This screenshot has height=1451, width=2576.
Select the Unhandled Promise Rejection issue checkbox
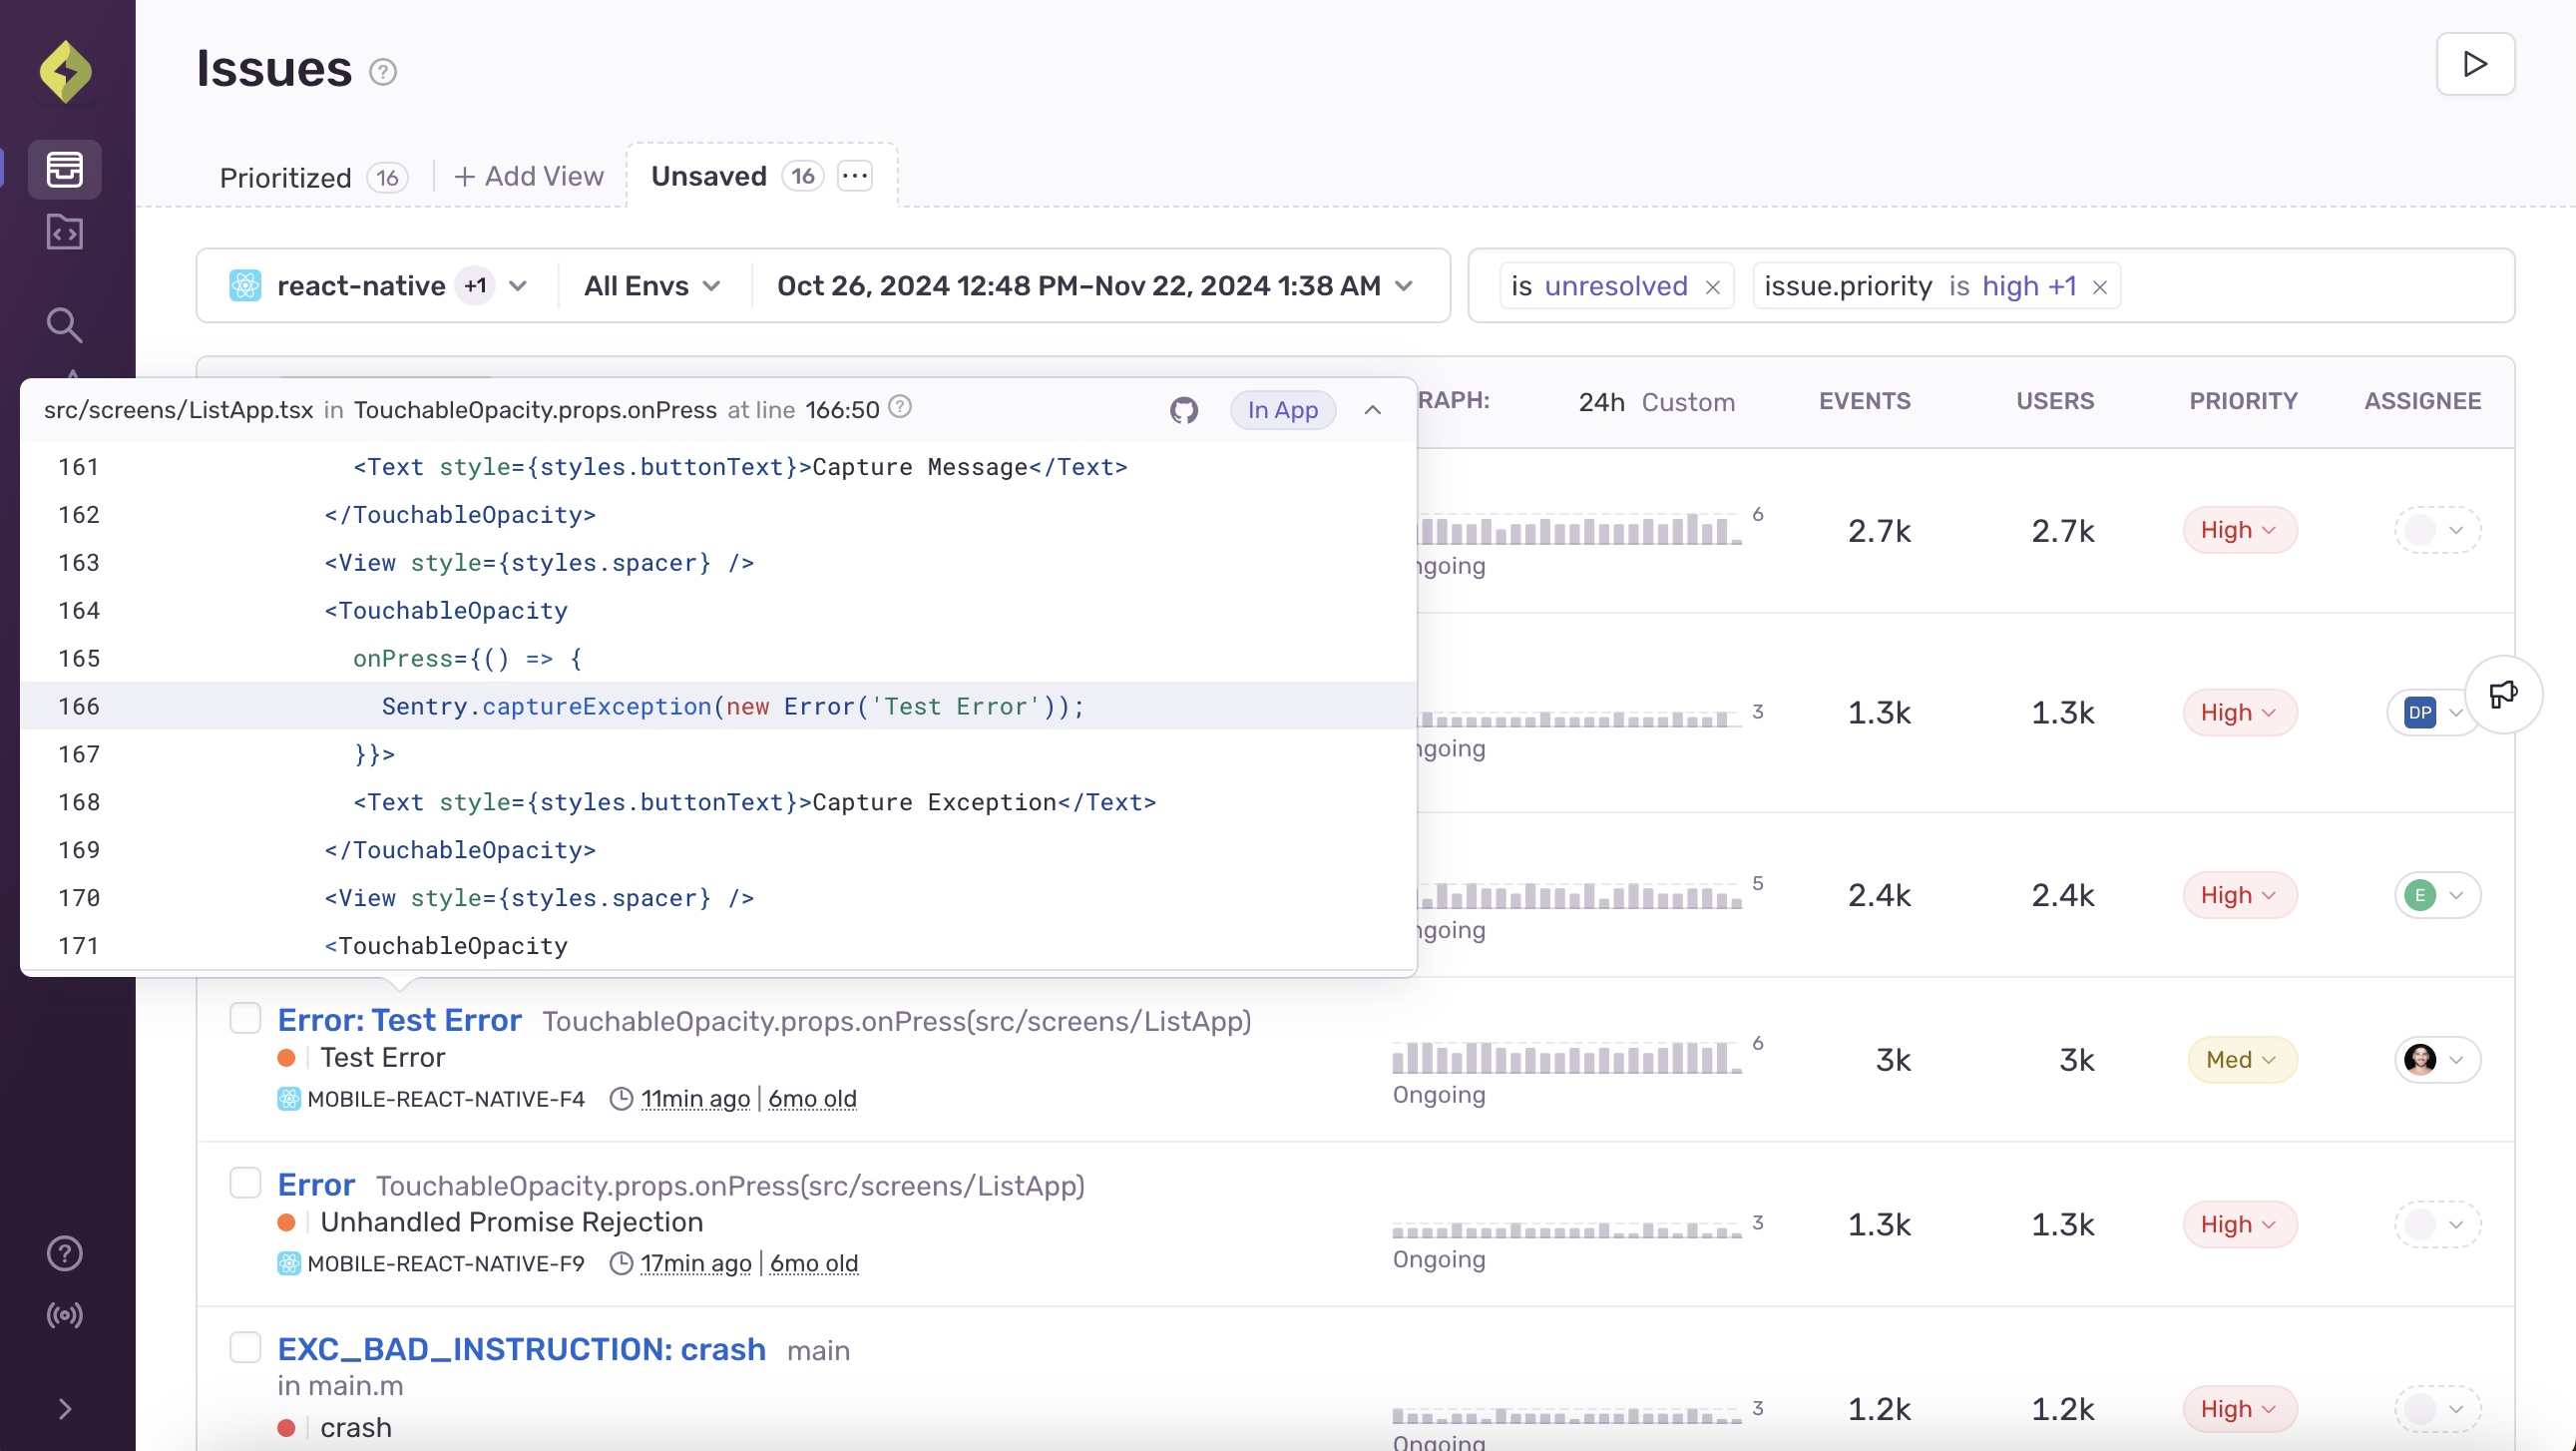point(245,1183)
